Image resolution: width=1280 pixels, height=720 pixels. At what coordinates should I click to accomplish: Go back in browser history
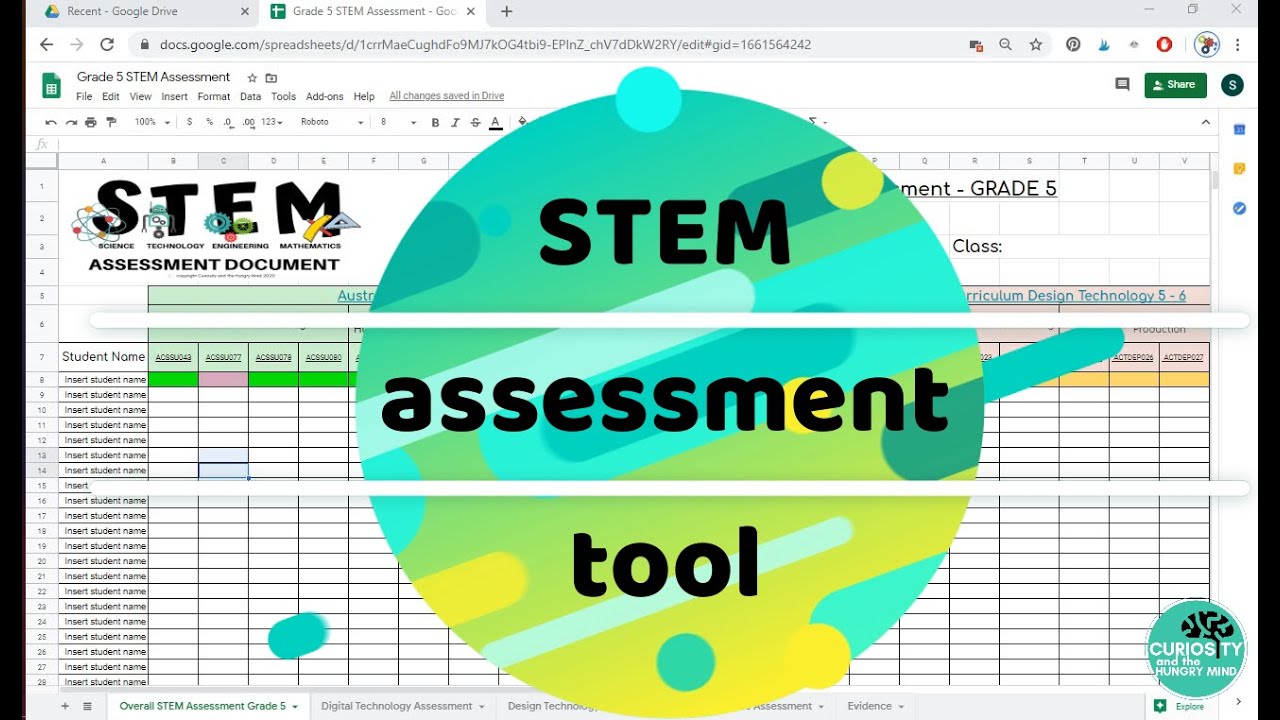46,45
